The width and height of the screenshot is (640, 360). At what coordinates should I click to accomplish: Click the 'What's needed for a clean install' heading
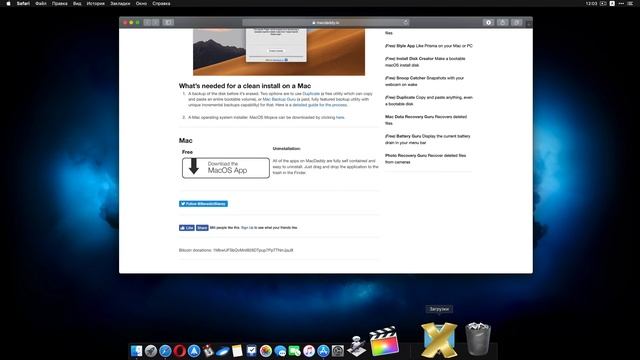(245, 86)
